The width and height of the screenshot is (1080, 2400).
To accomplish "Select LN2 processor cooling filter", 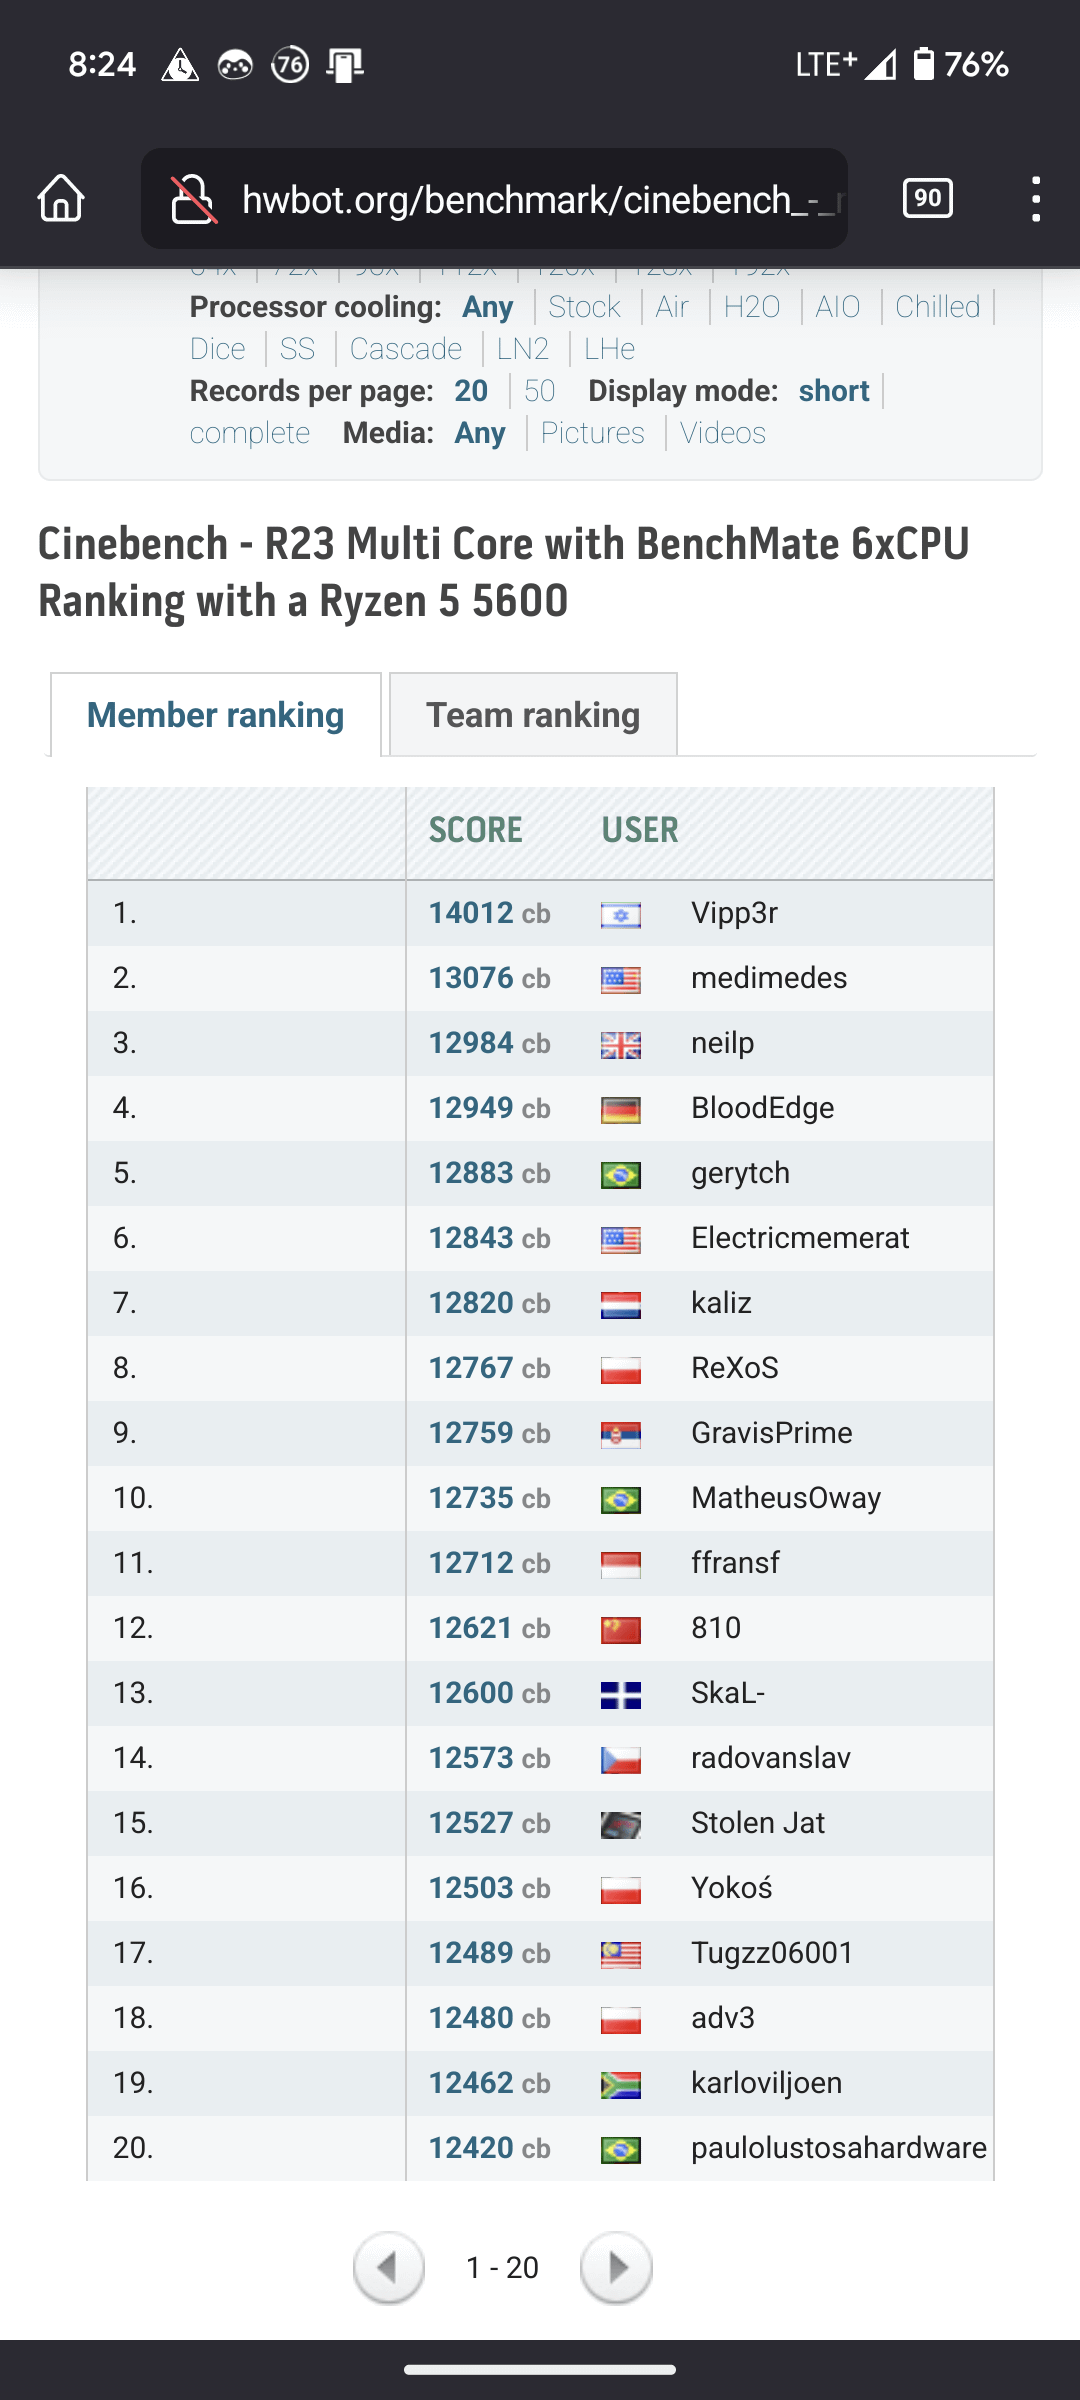I will coord(522,349).
